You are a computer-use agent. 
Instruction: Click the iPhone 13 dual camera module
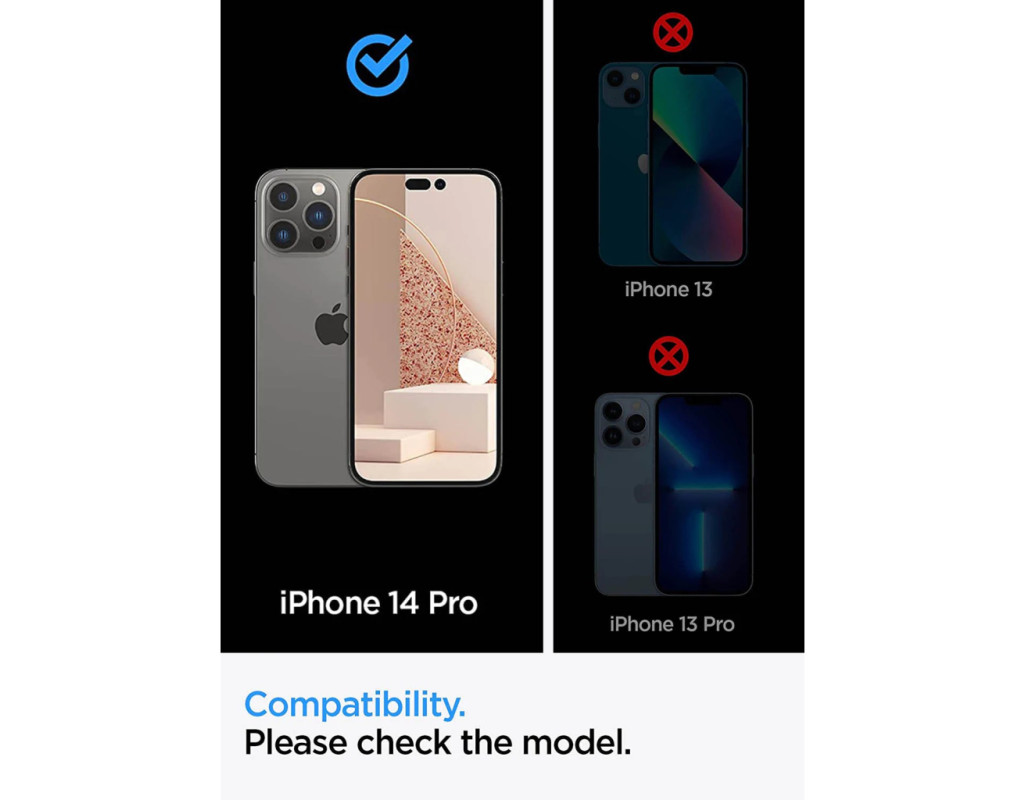point(624,86)
